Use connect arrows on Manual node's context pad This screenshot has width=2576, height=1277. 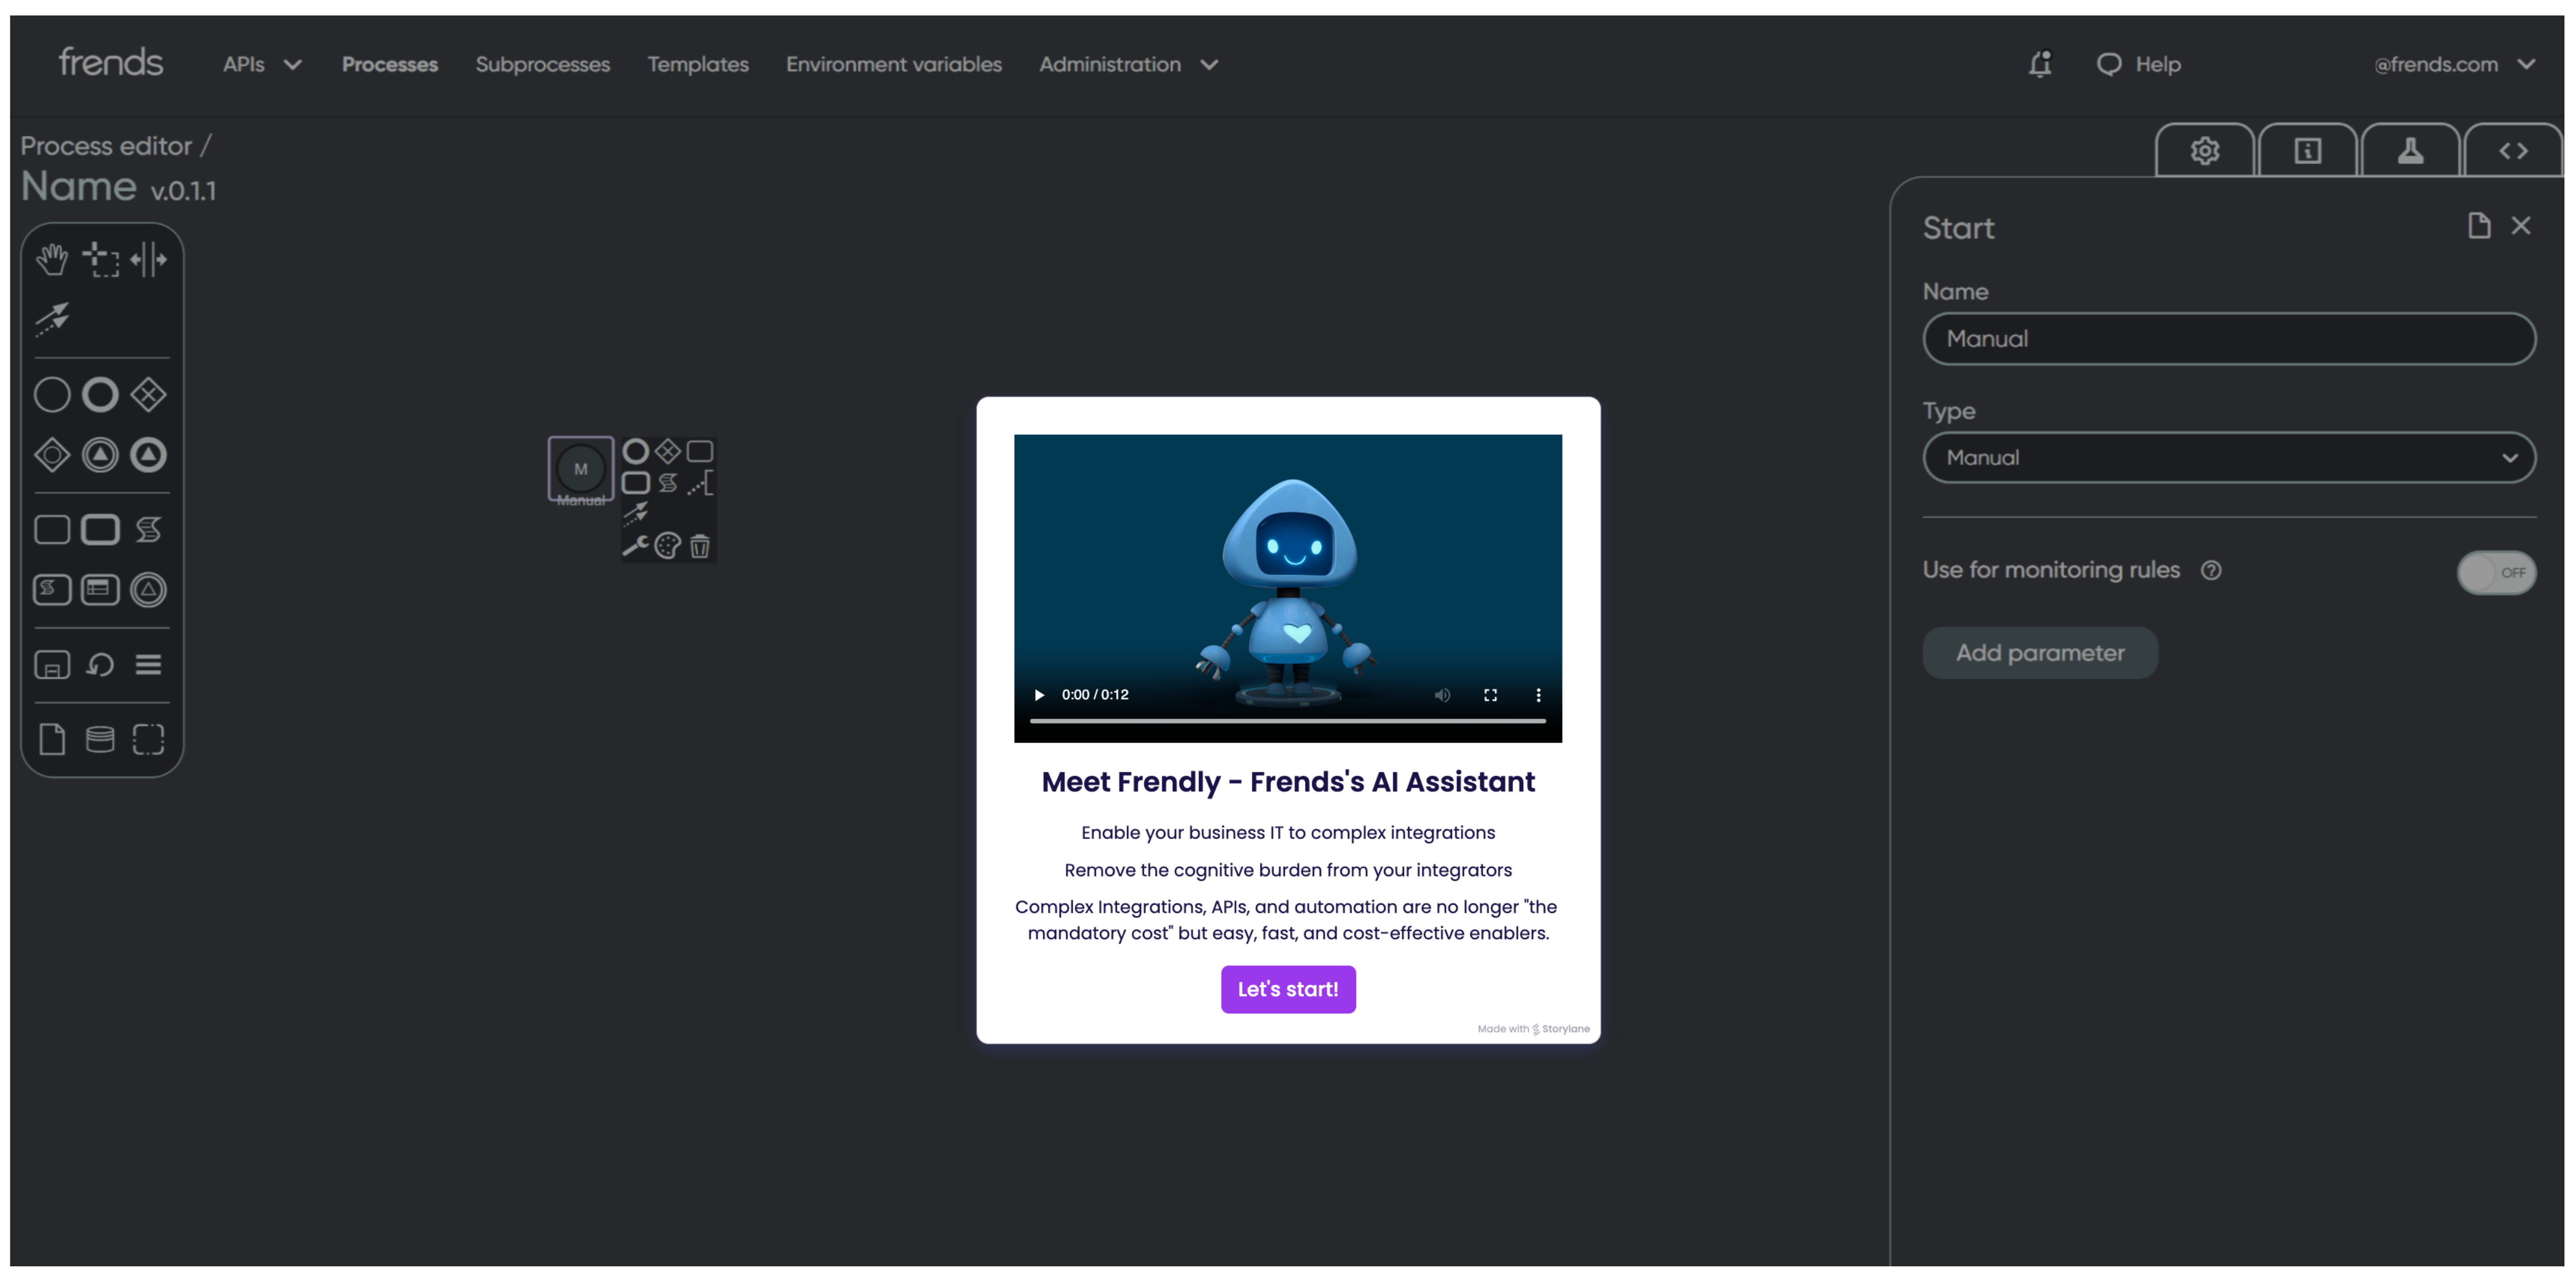[635, 514]
